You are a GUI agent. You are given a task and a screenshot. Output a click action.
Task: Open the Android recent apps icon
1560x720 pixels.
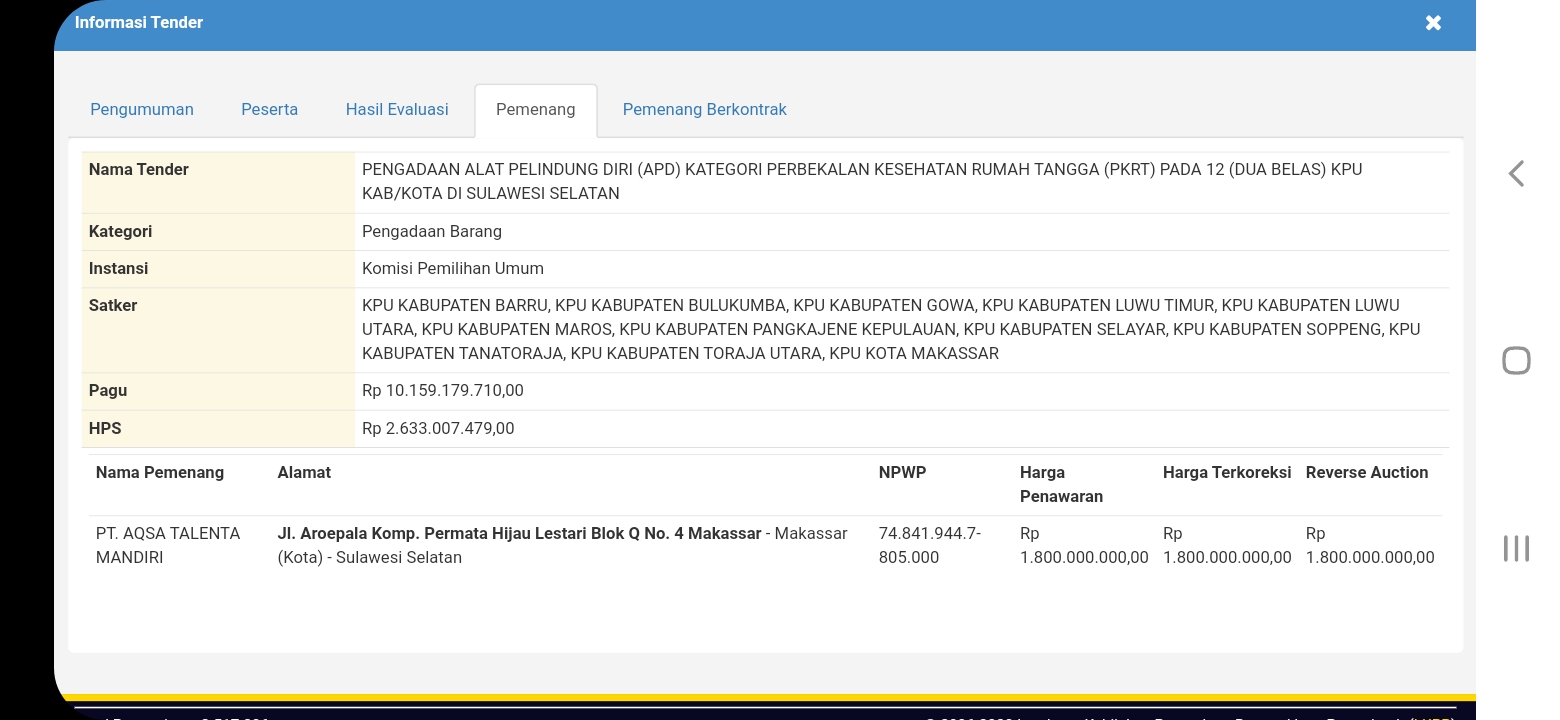1516,548
